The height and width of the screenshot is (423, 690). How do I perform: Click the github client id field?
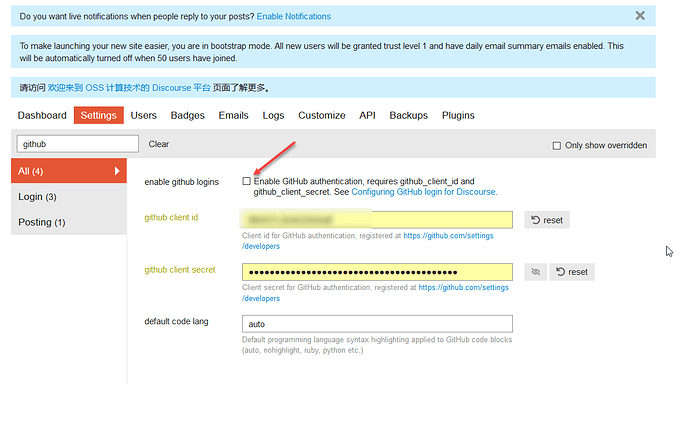click(377, 220)
